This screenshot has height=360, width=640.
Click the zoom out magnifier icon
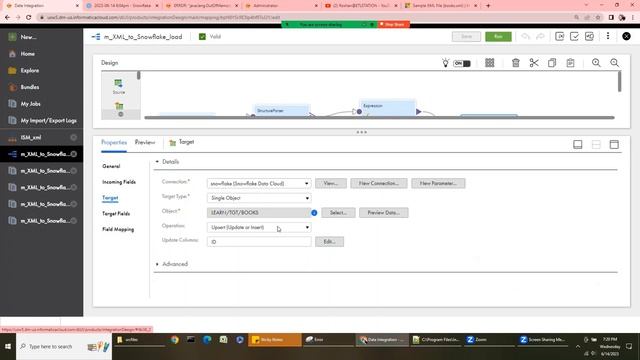614,63
